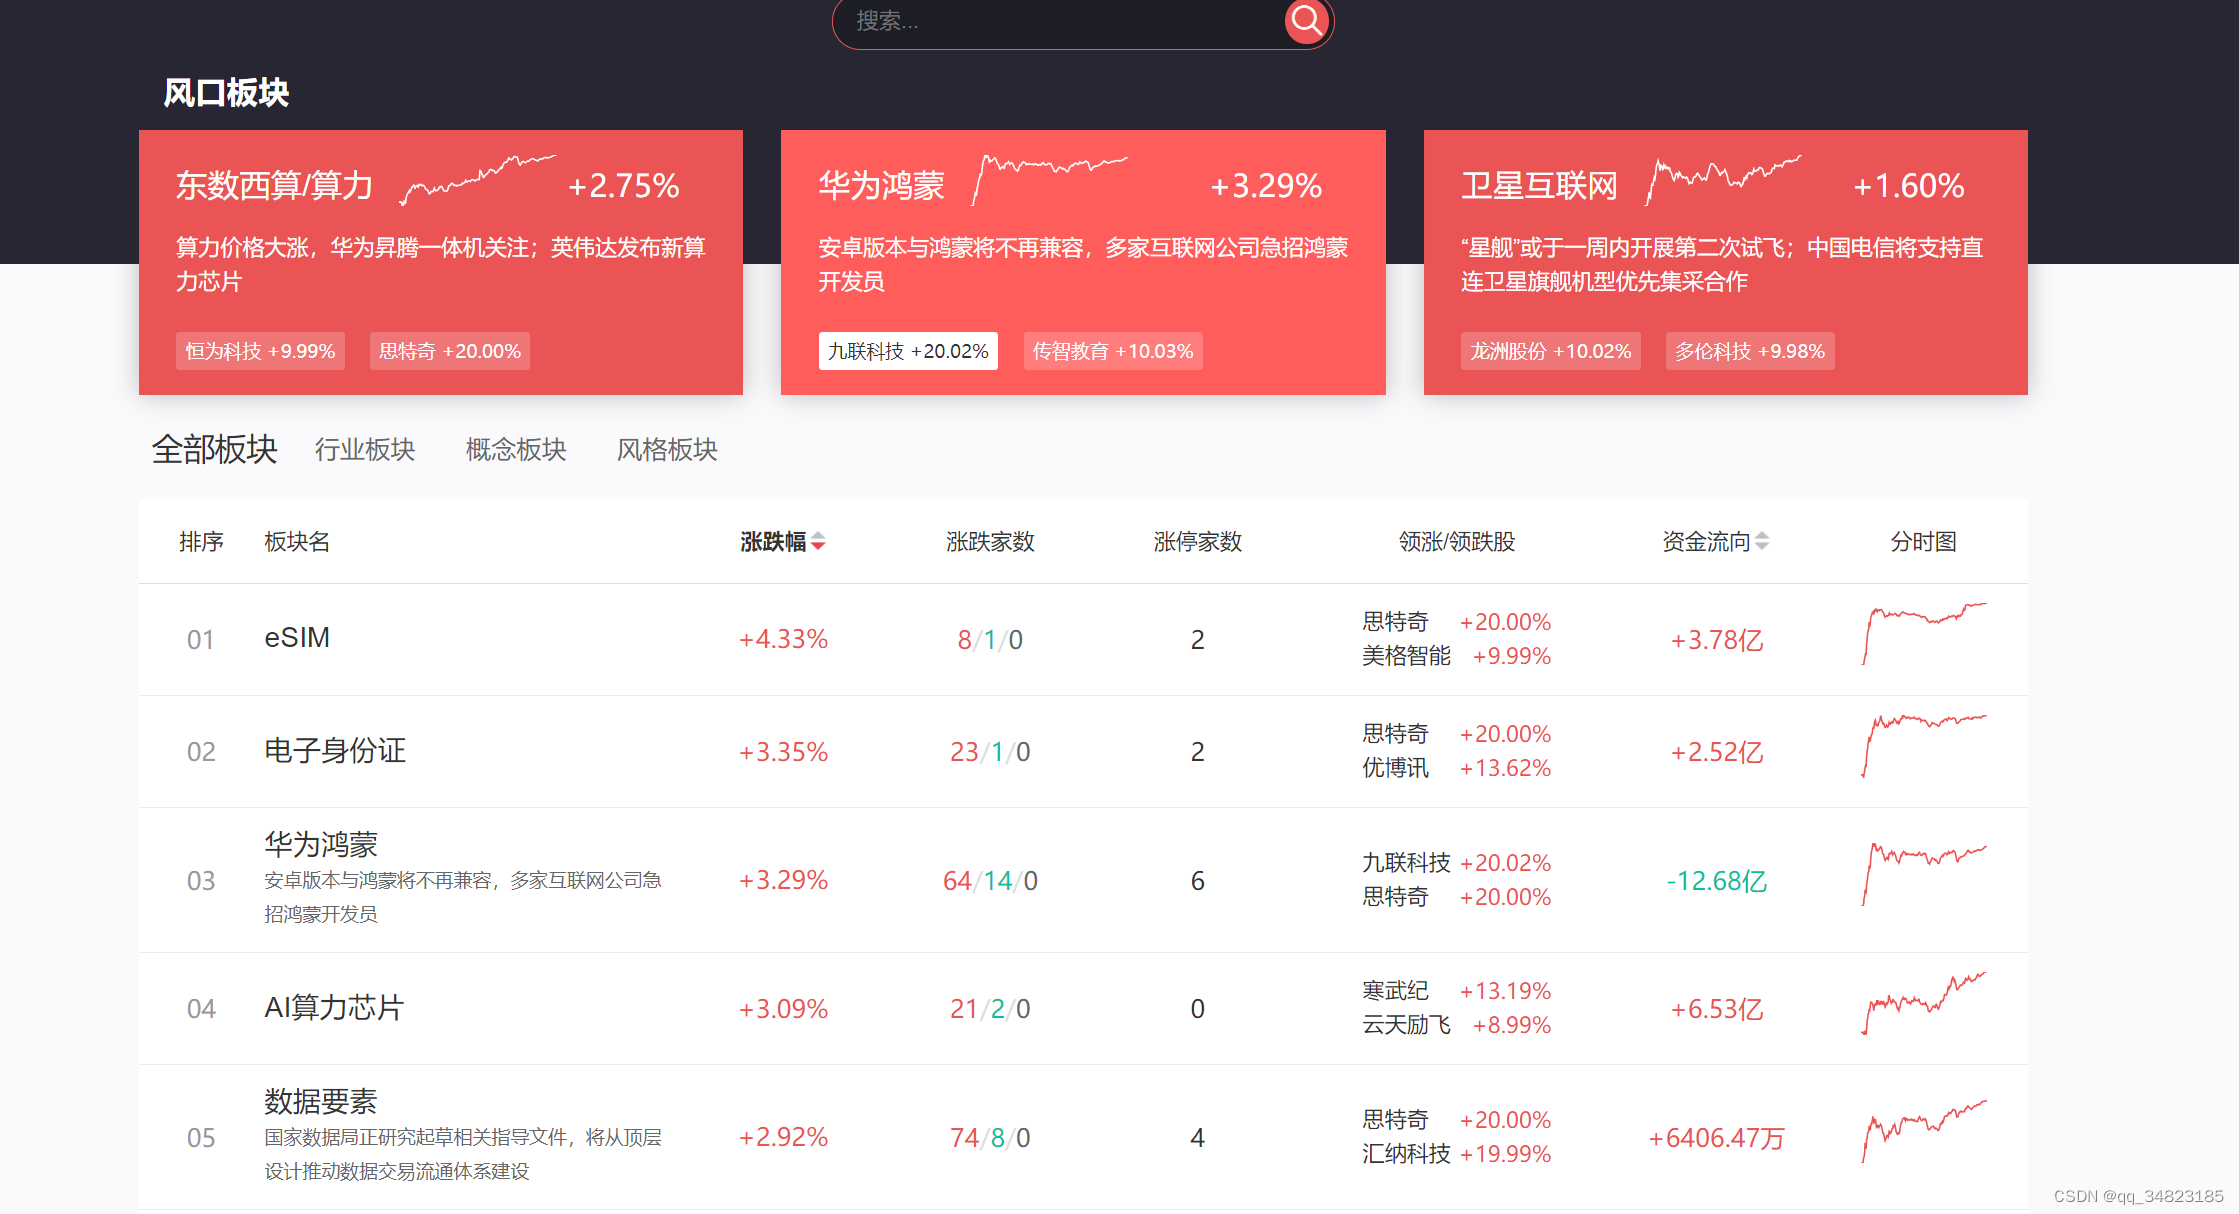The height and width of the screenshot is (1214, 2239).
Task: Sort by 资金流向 column arrow
Action: [x=1762, y=541]
